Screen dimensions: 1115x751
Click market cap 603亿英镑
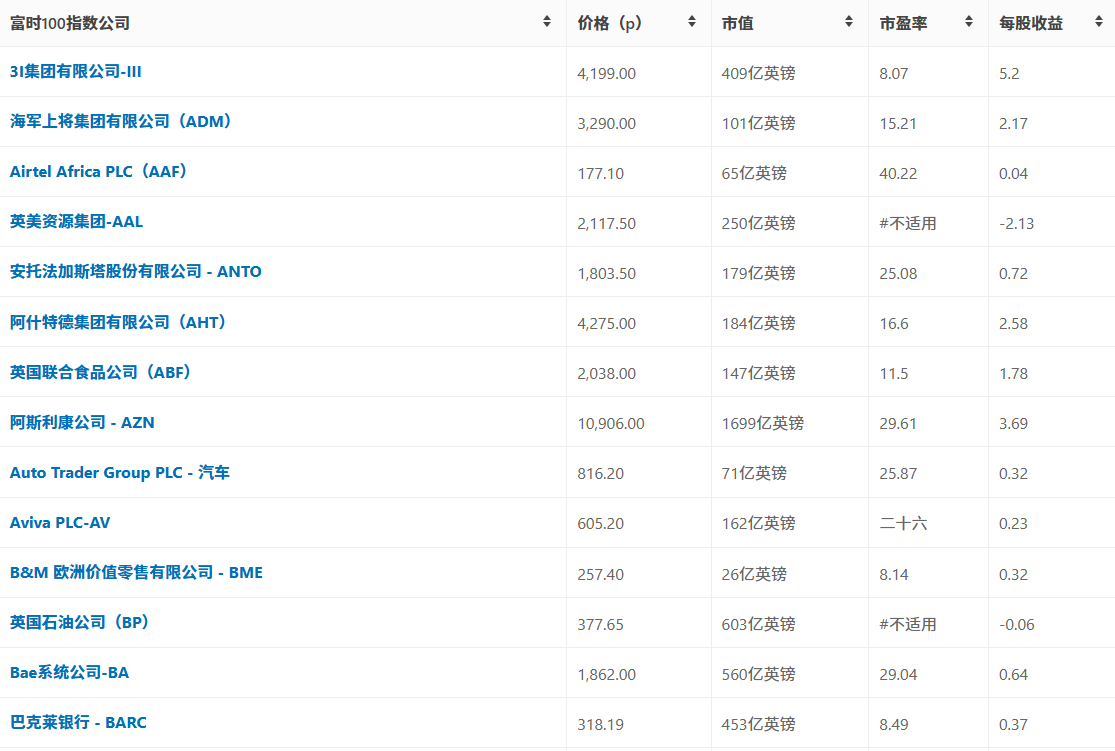(758, 624)
